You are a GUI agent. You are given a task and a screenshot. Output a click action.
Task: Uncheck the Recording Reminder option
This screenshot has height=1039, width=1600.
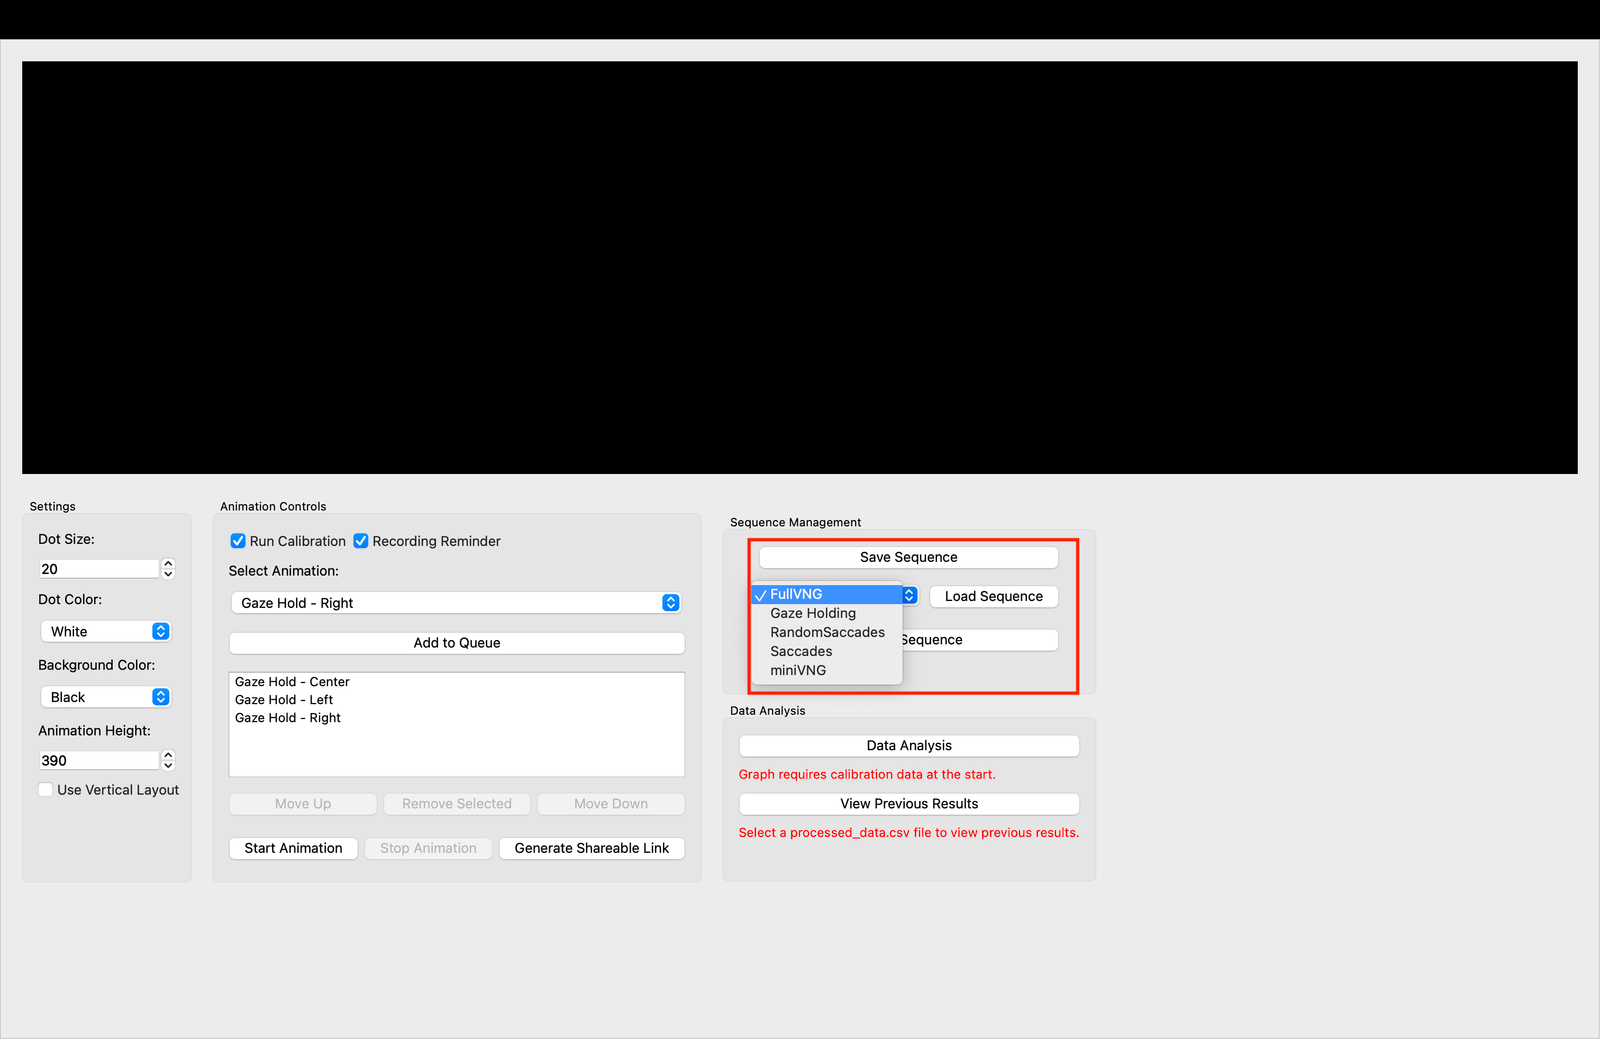(360, 540)
